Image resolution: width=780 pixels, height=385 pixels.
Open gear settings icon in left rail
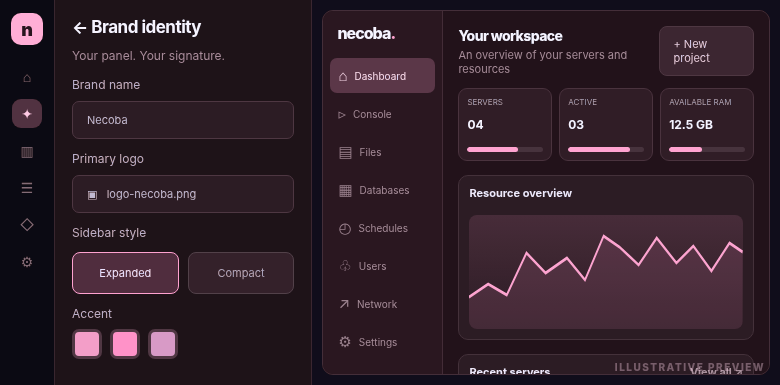point(27,262)
